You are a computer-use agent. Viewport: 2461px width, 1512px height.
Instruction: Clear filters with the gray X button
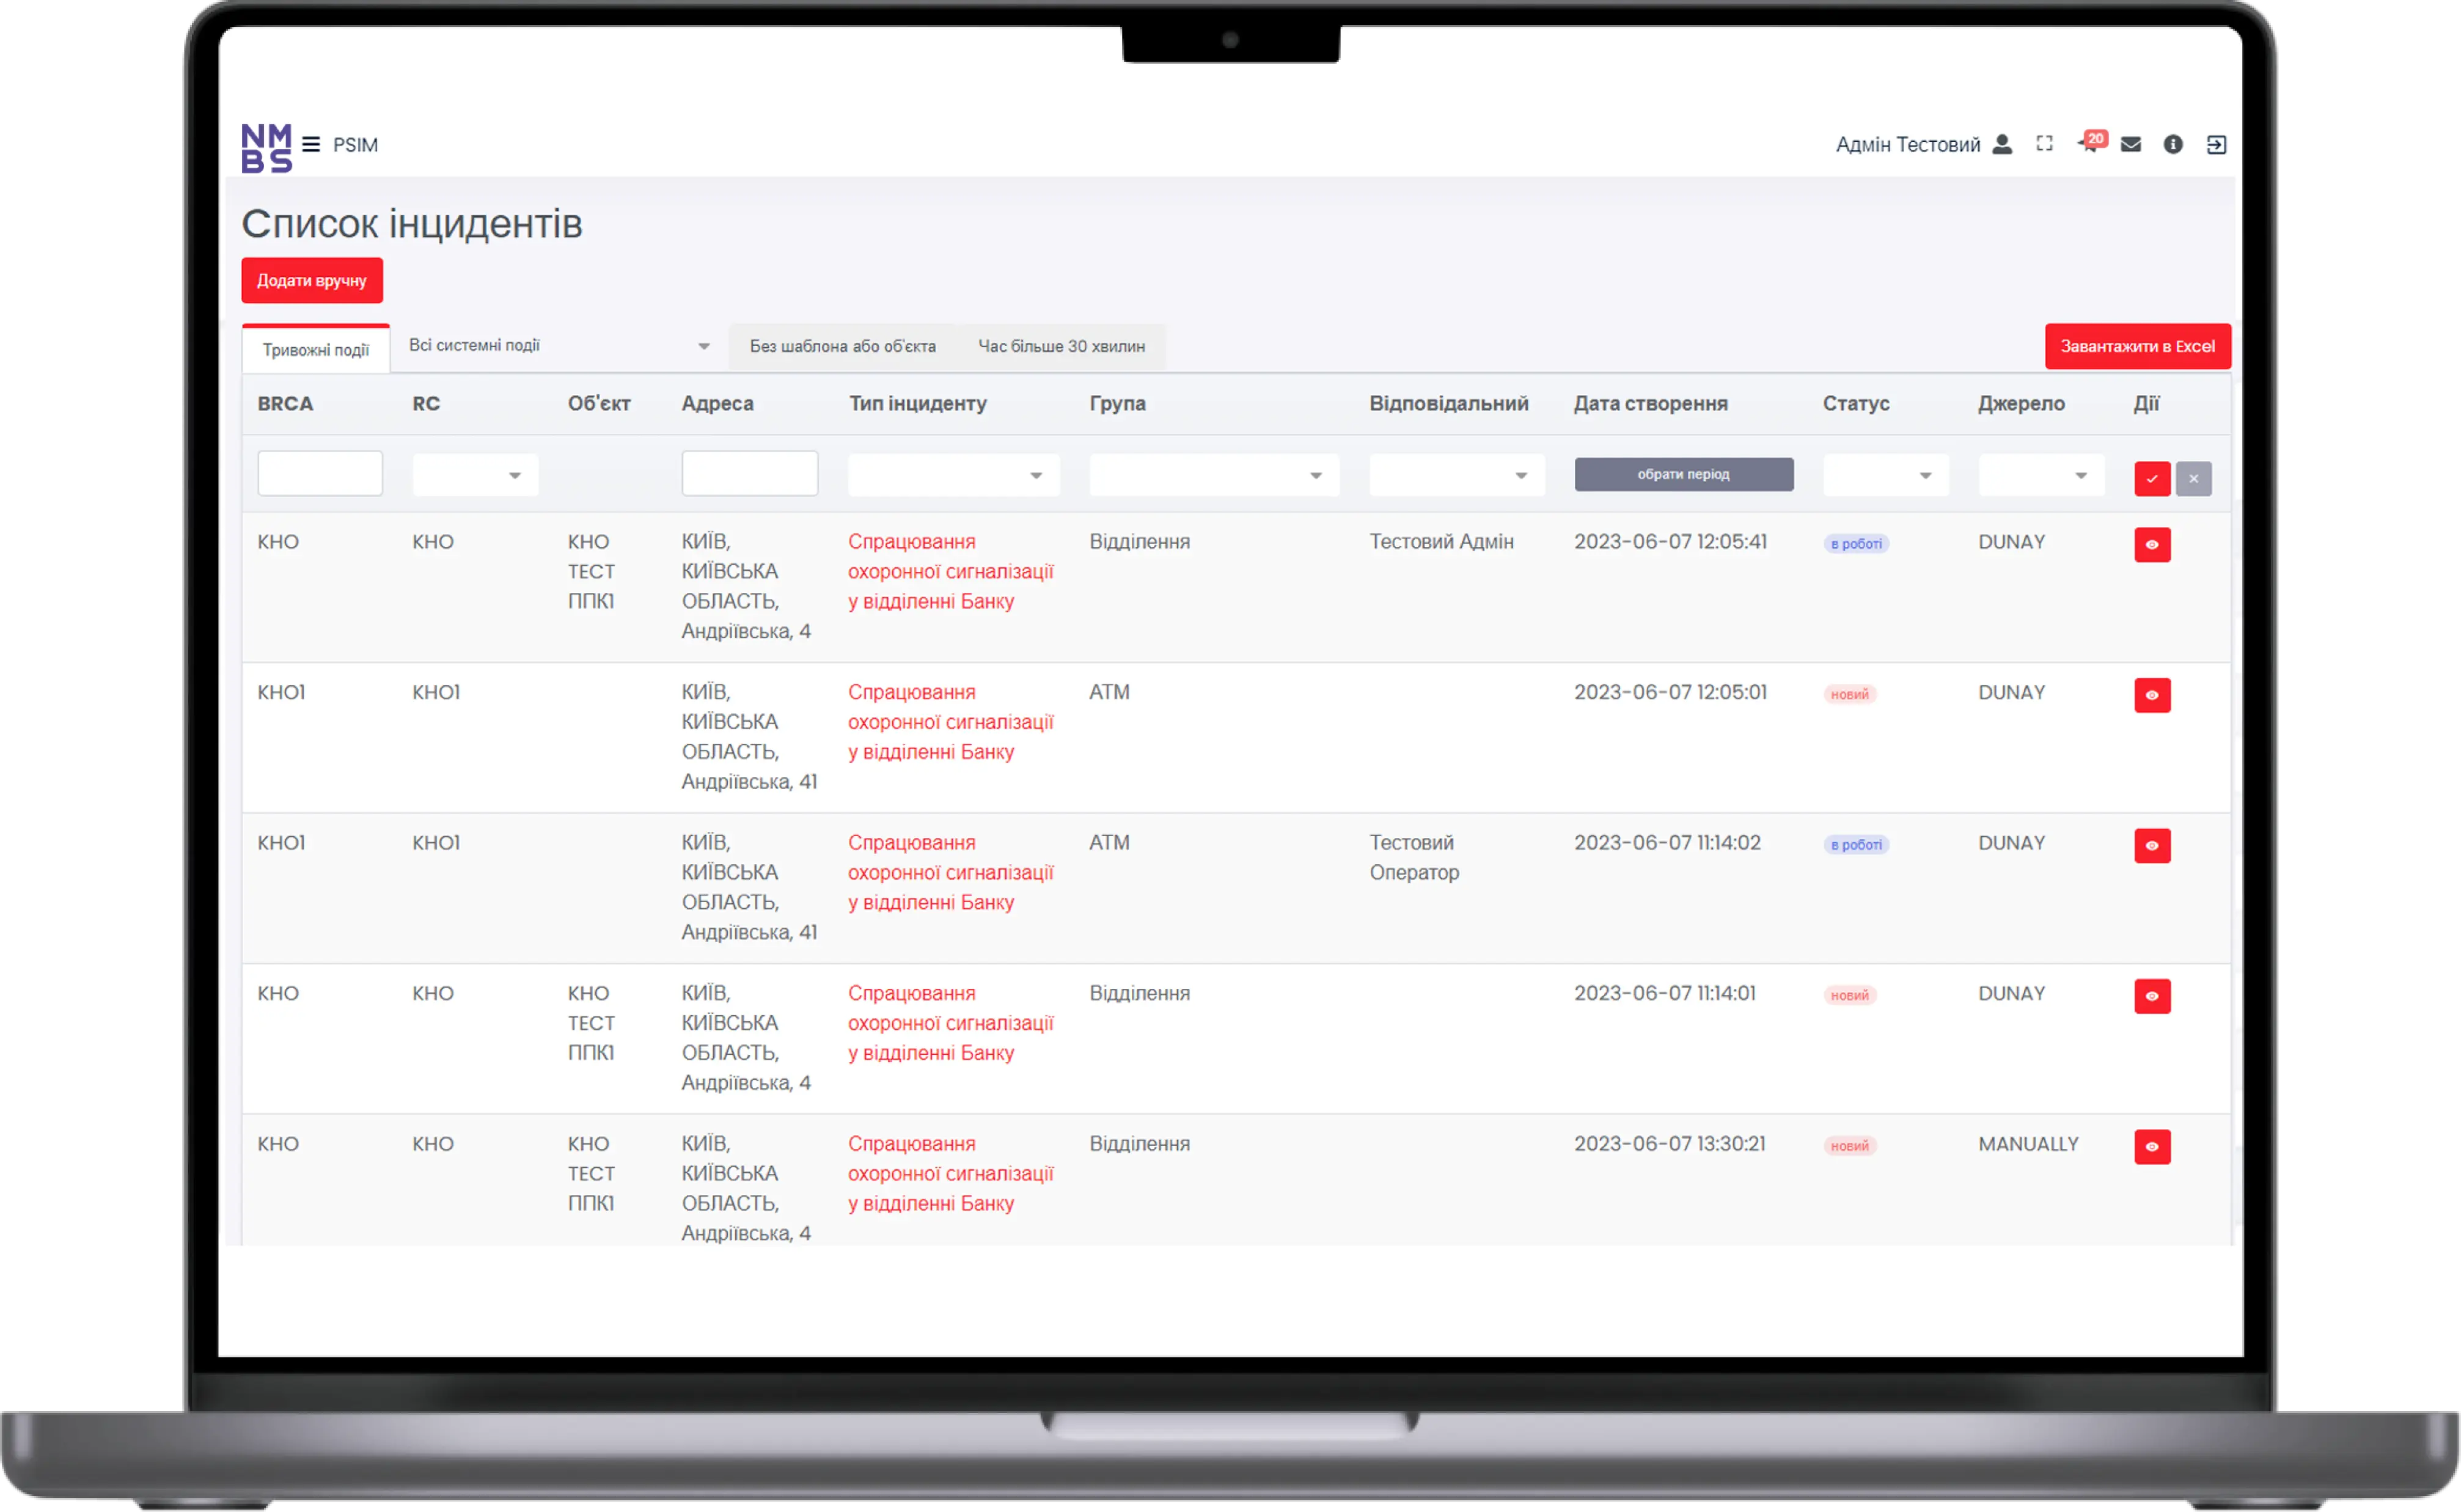click(2193, 478)
